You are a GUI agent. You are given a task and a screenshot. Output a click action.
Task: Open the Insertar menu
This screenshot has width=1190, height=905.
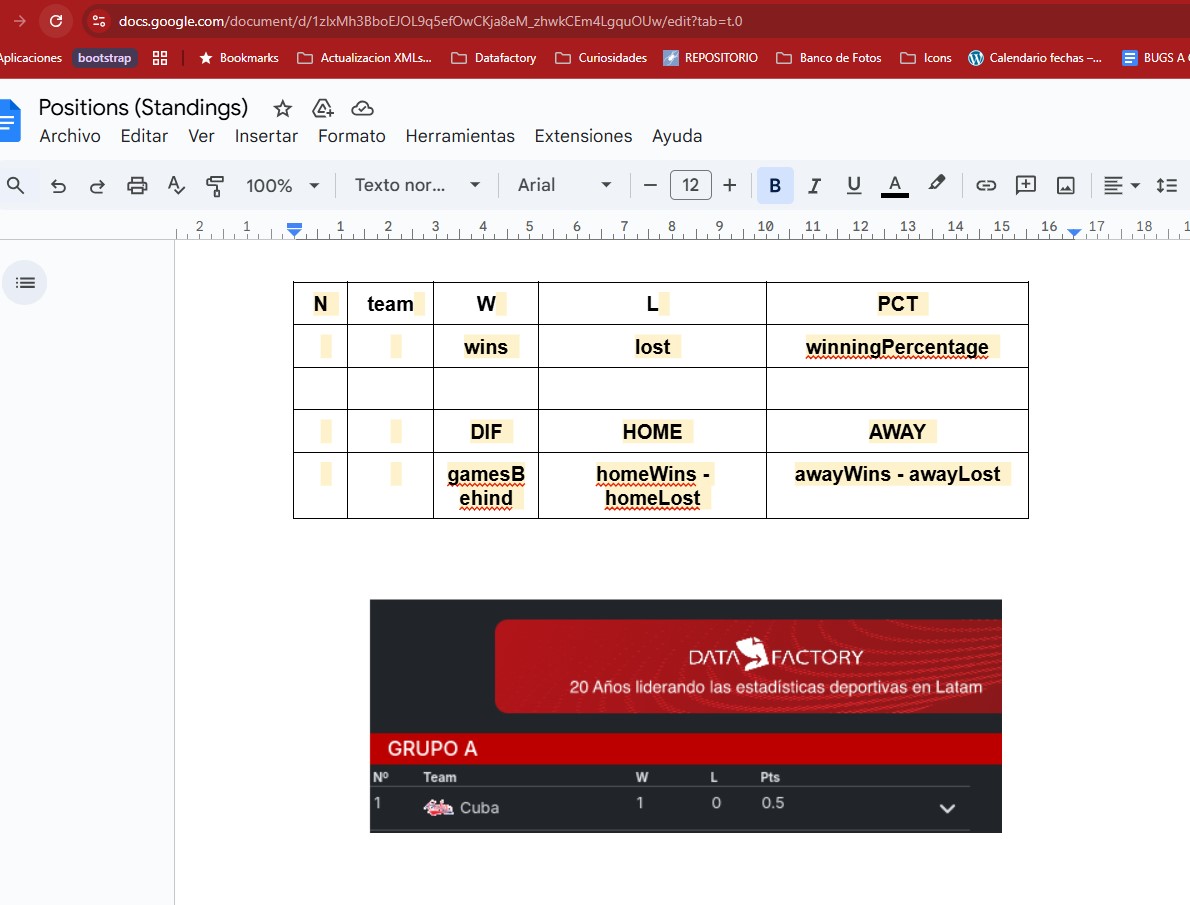click(266, 136)
